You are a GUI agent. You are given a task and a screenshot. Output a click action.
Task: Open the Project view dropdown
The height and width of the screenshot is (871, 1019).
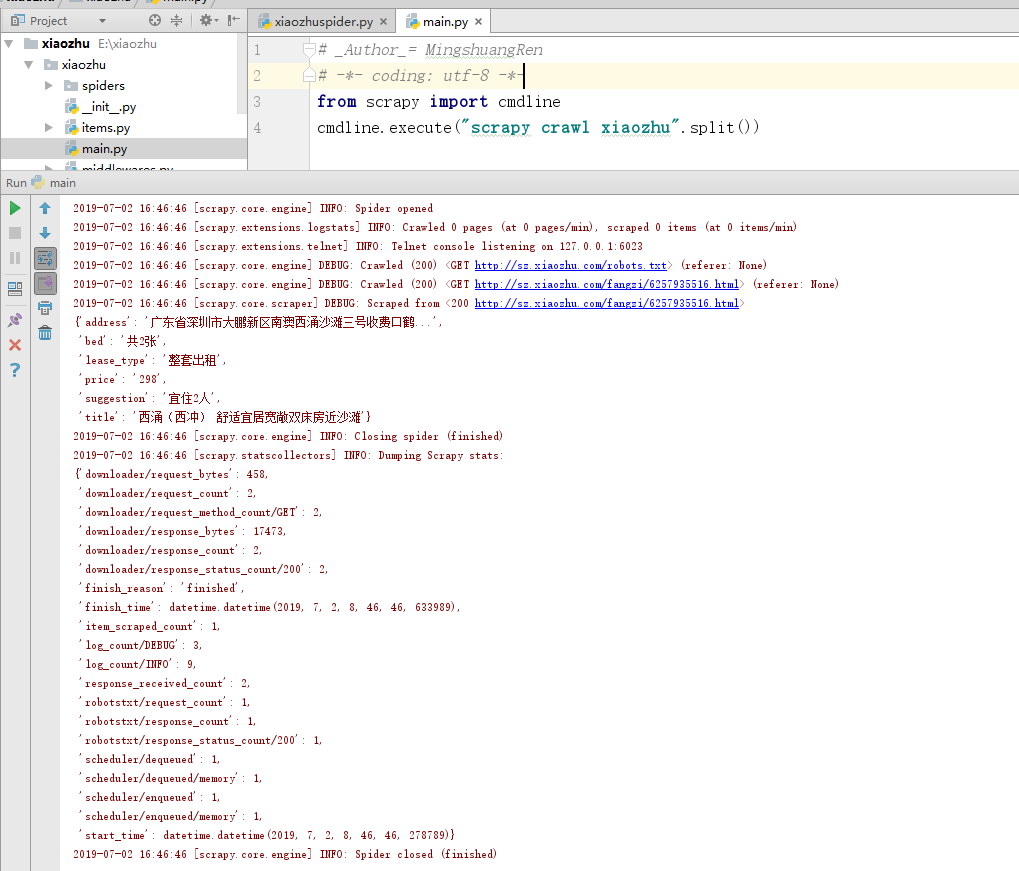[x=102, y=21]
